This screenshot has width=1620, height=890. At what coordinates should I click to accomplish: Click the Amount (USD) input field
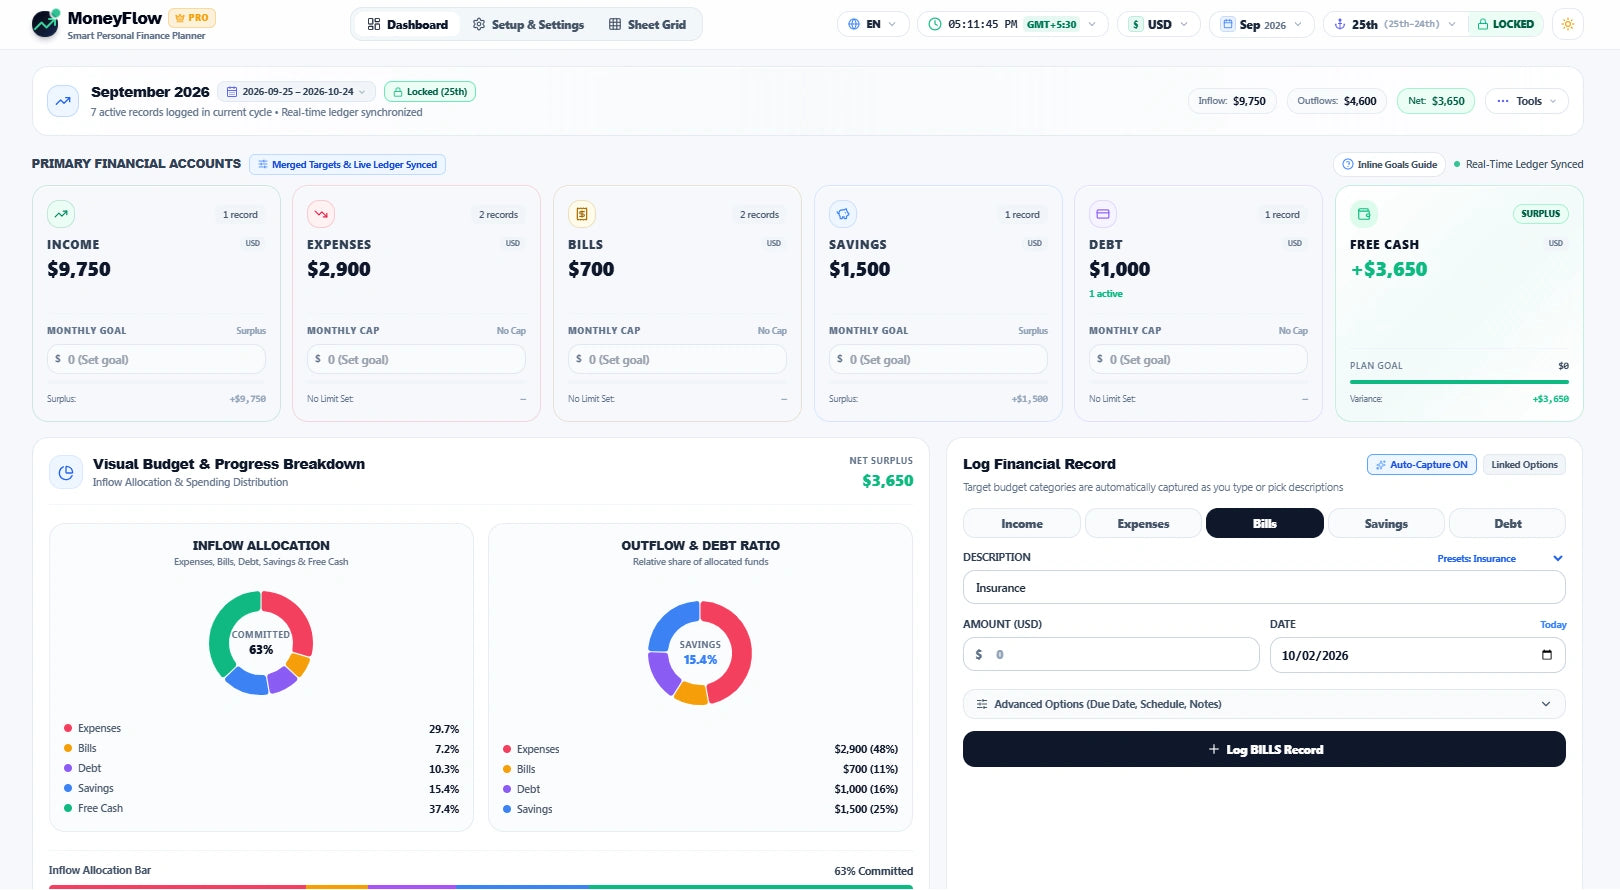[1111, 654]
